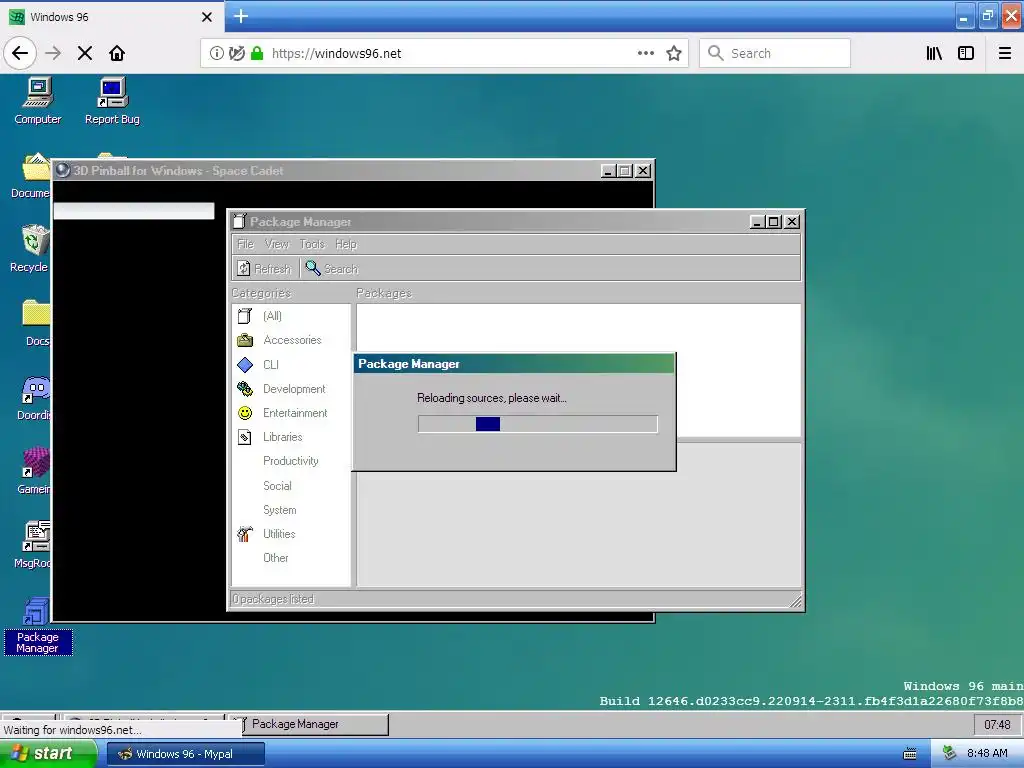Click the Search magnifier in Package Manager toolbar

(313, 268)
